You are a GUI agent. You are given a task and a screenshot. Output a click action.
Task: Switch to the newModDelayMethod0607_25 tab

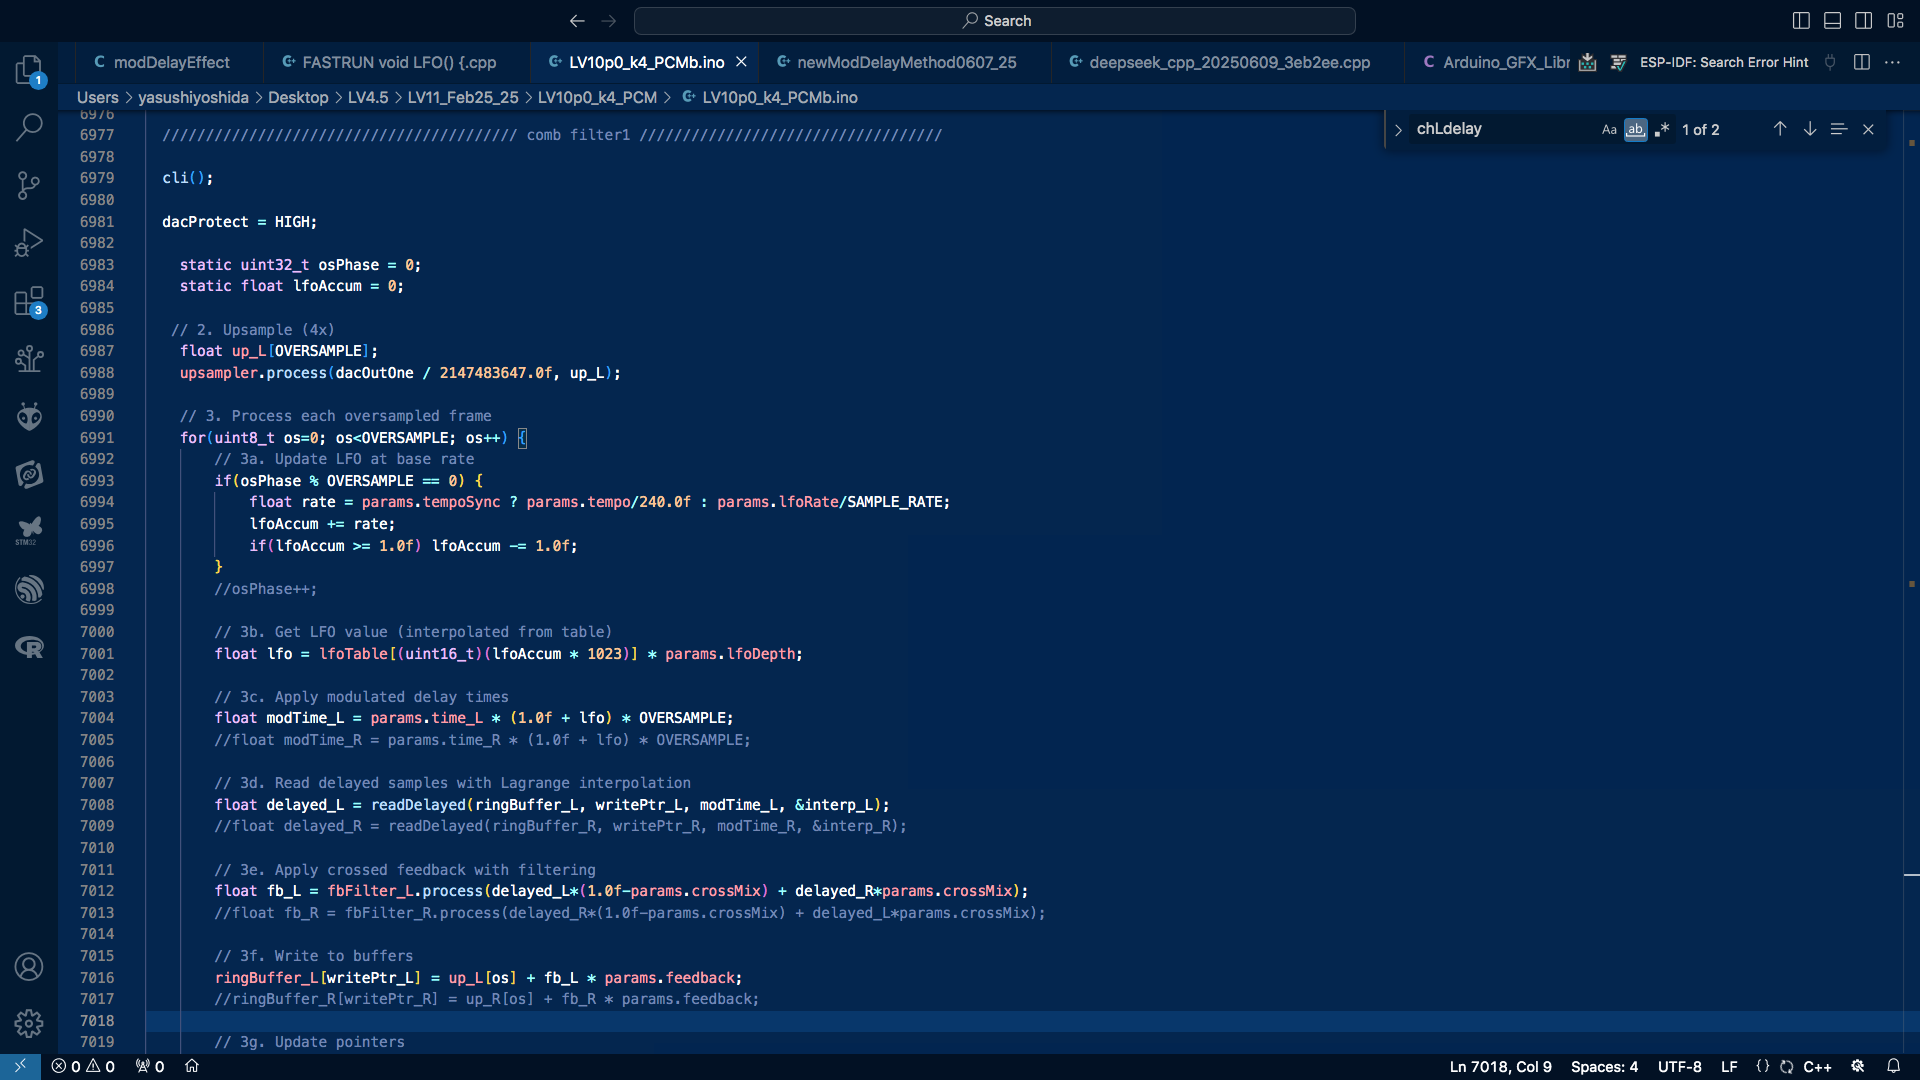coord(906,62)
